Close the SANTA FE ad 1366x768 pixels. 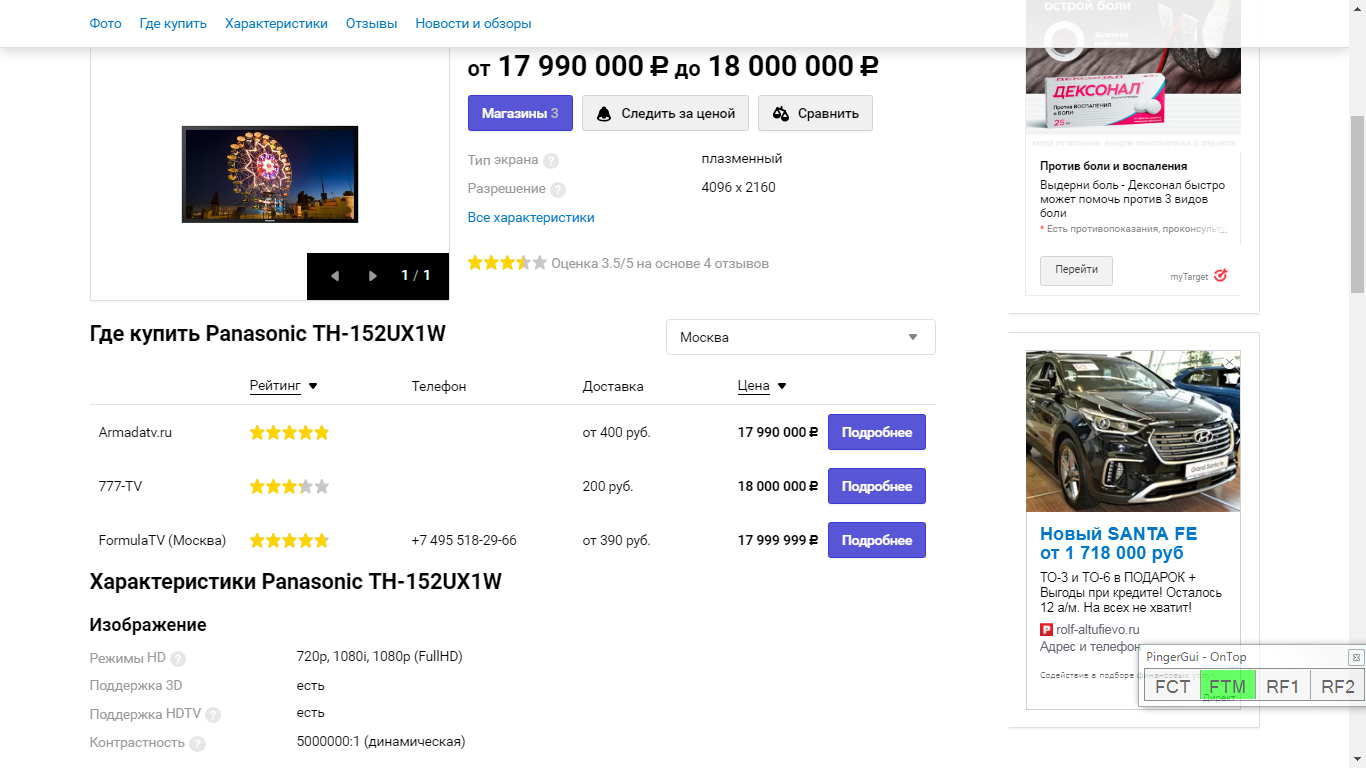click(x=1230, y=361)
